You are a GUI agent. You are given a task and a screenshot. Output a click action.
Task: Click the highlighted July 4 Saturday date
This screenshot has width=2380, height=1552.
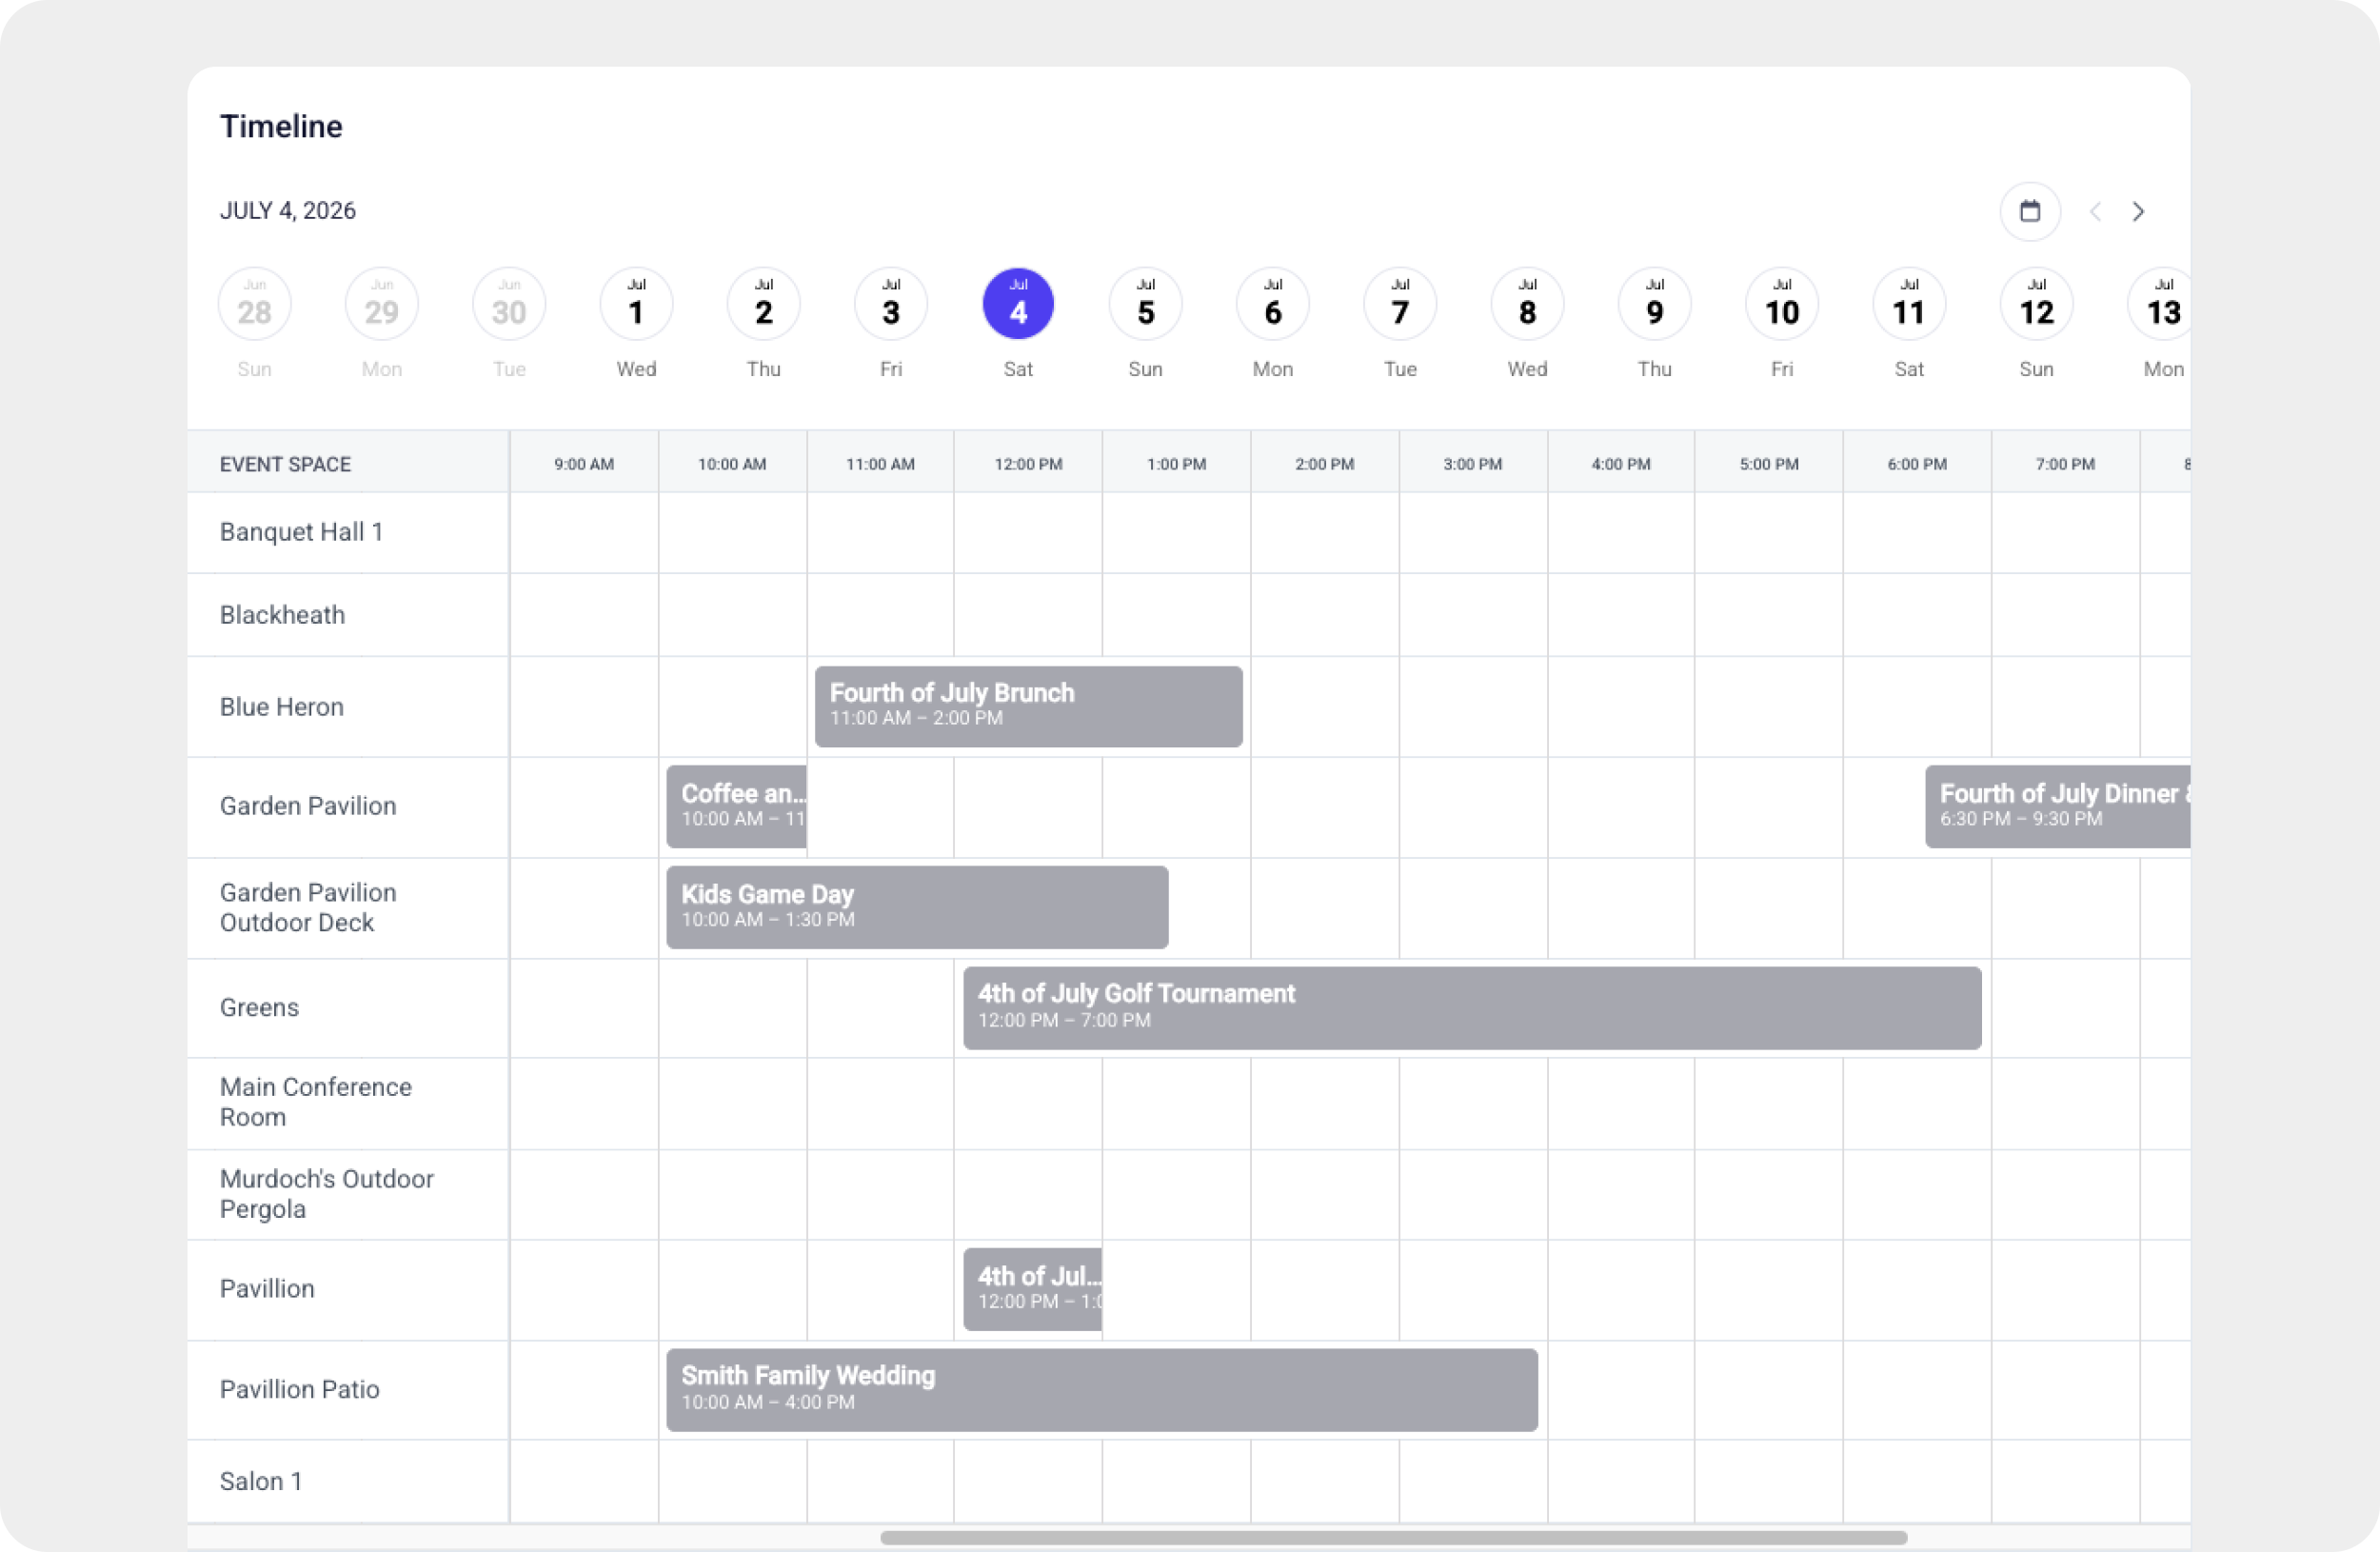coord(1018,303)
